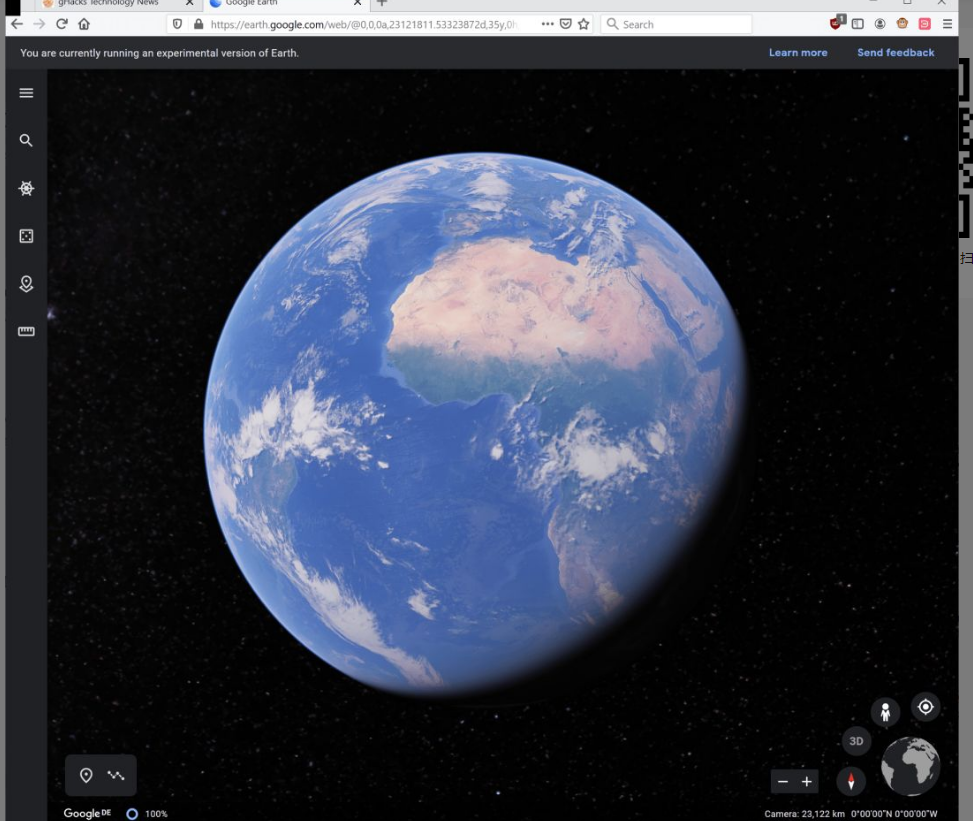Zoom in with the plus button
Viewport: 973px width, 821px height.
[807, 781]
